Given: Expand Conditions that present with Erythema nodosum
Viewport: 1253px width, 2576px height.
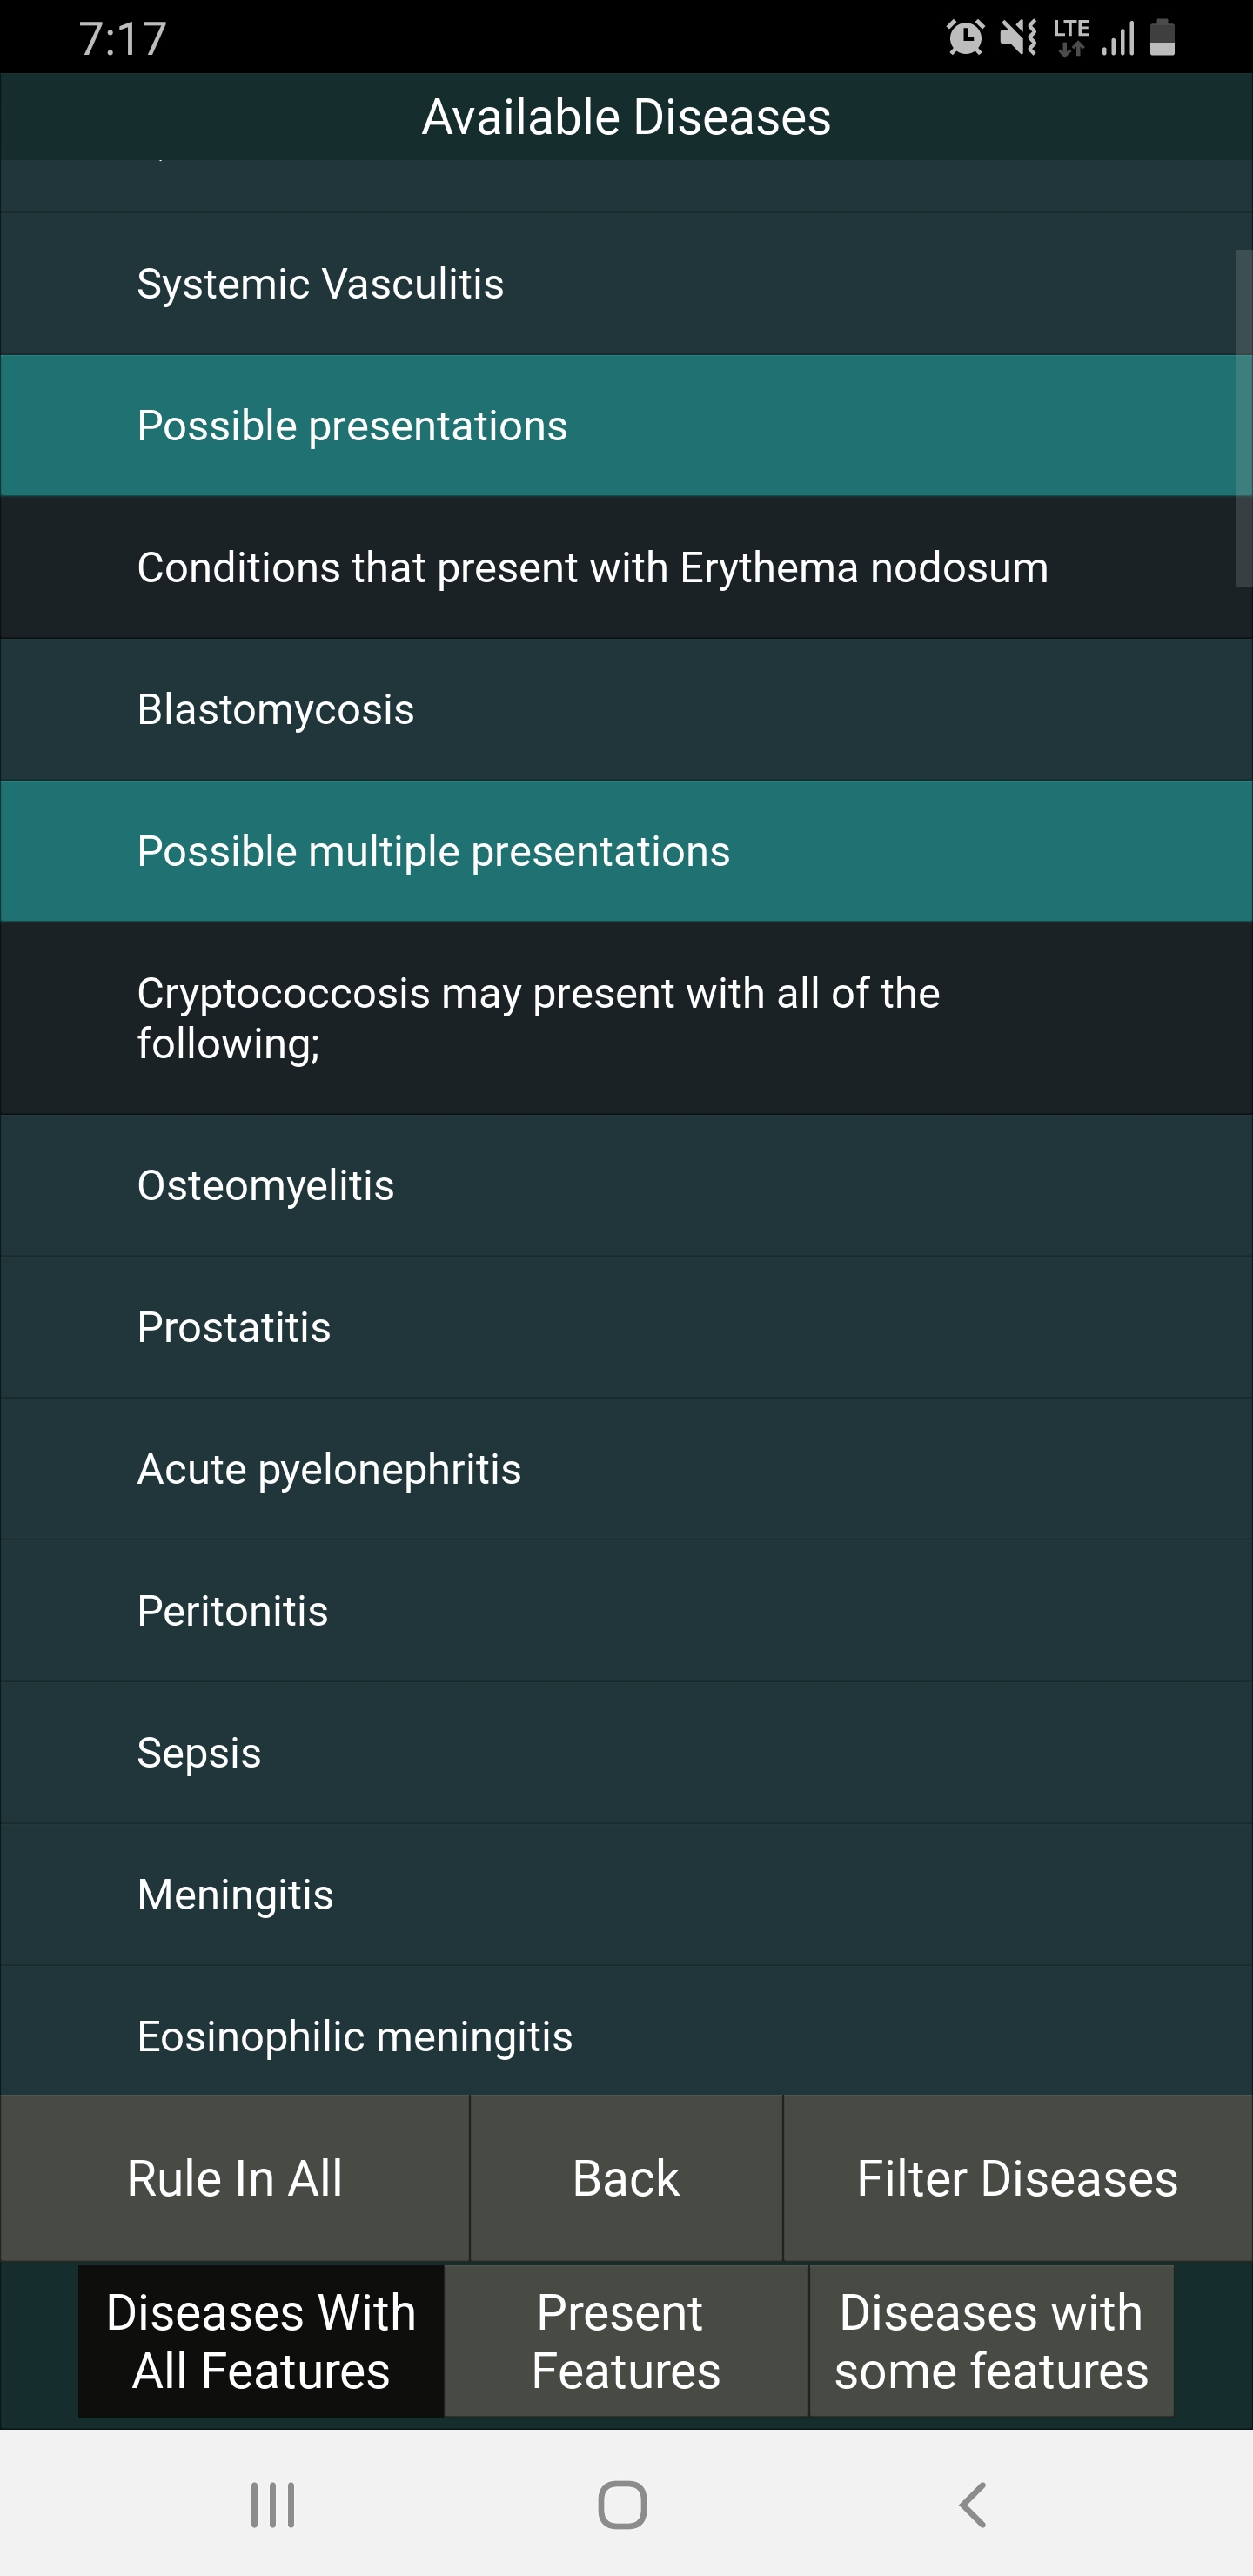Looking at the screenshot, I should pos(592,568).
